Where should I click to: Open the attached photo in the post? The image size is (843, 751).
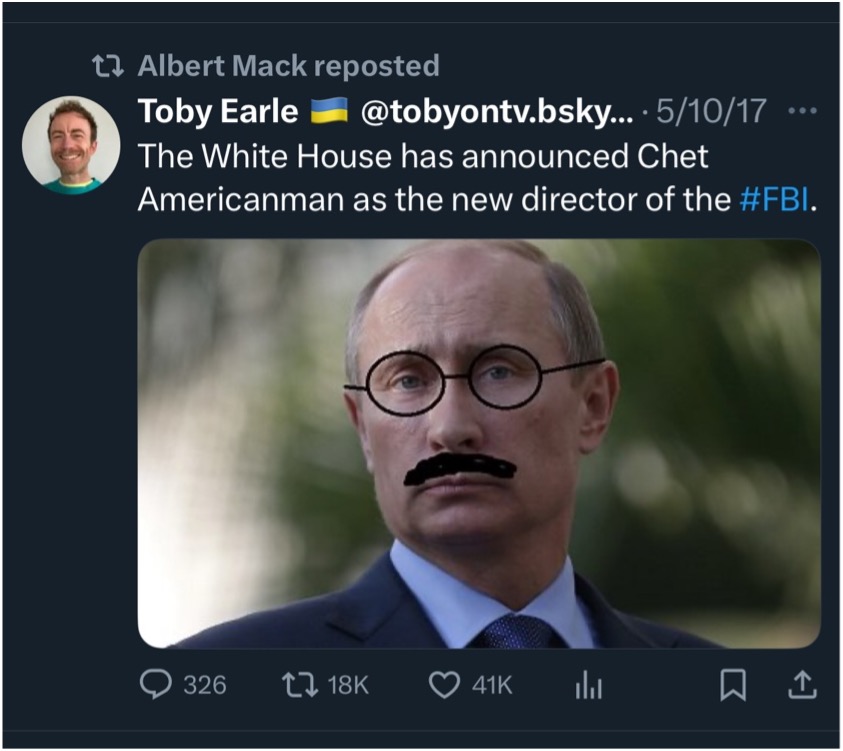(478, 443)
